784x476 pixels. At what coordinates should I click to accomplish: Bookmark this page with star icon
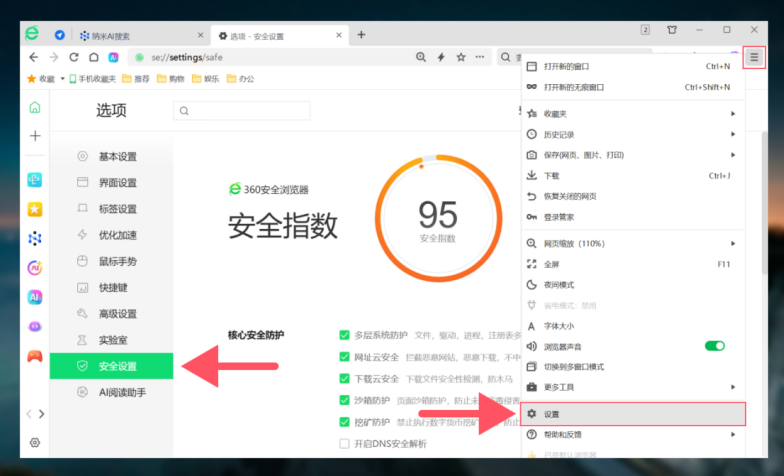(x=460, y=58)
